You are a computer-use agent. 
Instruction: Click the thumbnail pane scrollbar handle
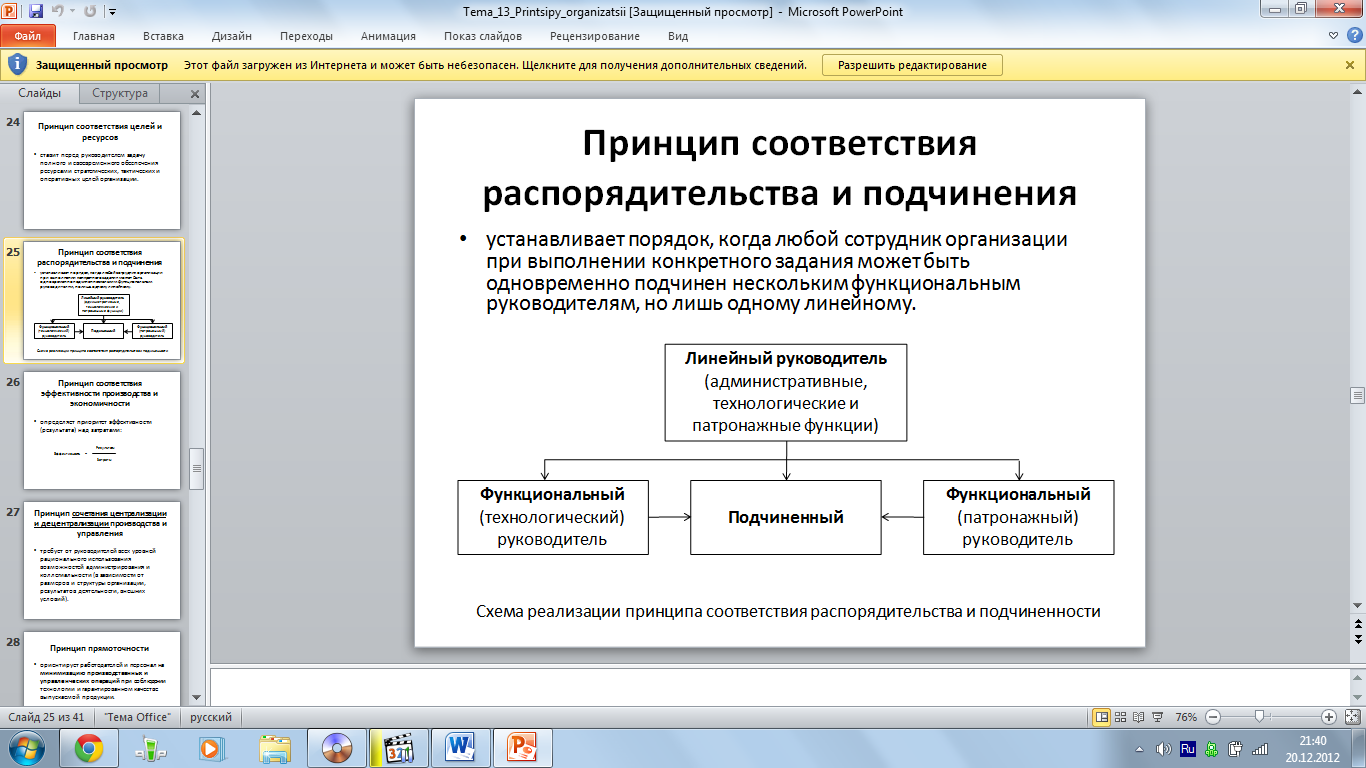(x=197, y=467)
